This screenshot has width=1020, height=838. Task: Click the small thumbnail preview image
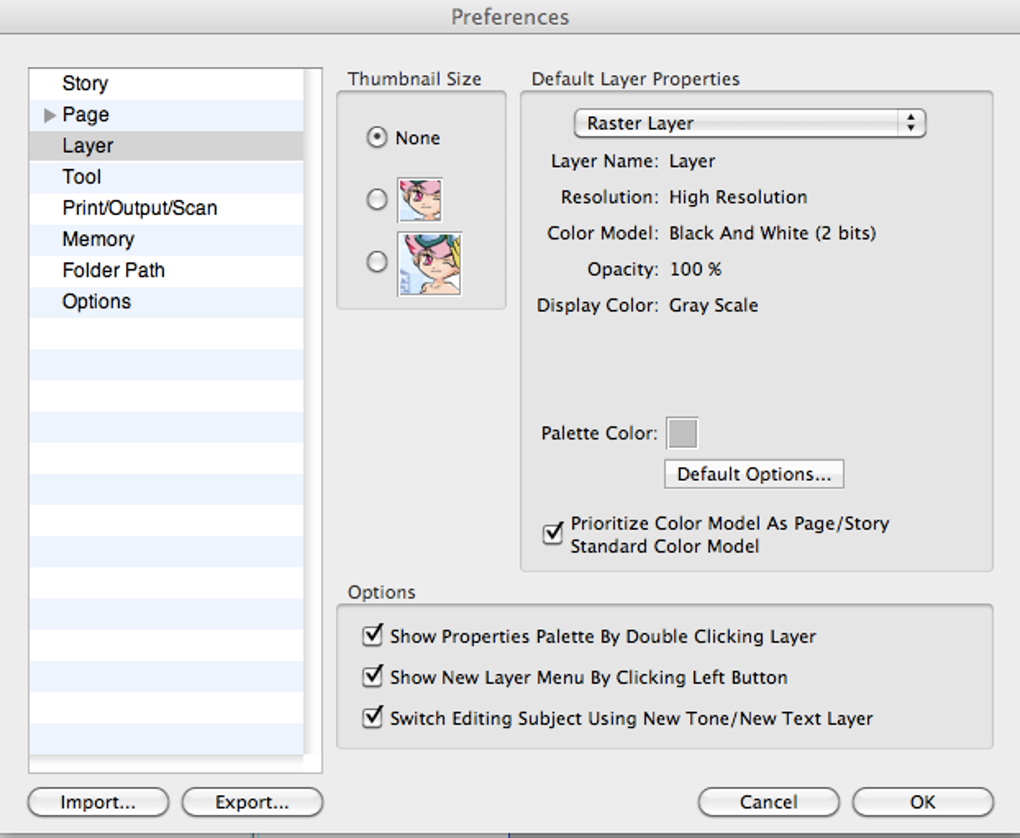(420, 200)
